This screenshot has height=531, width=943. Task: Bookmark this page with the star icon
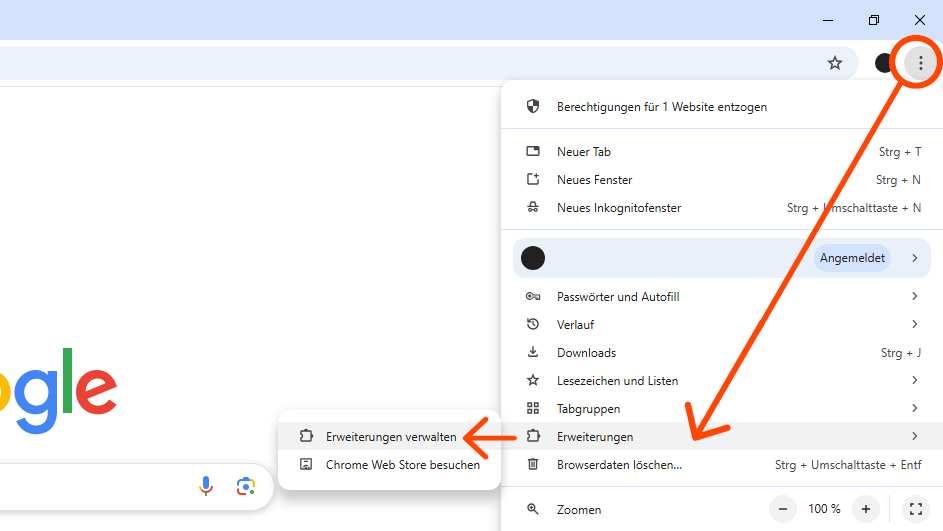pos(835,63)
